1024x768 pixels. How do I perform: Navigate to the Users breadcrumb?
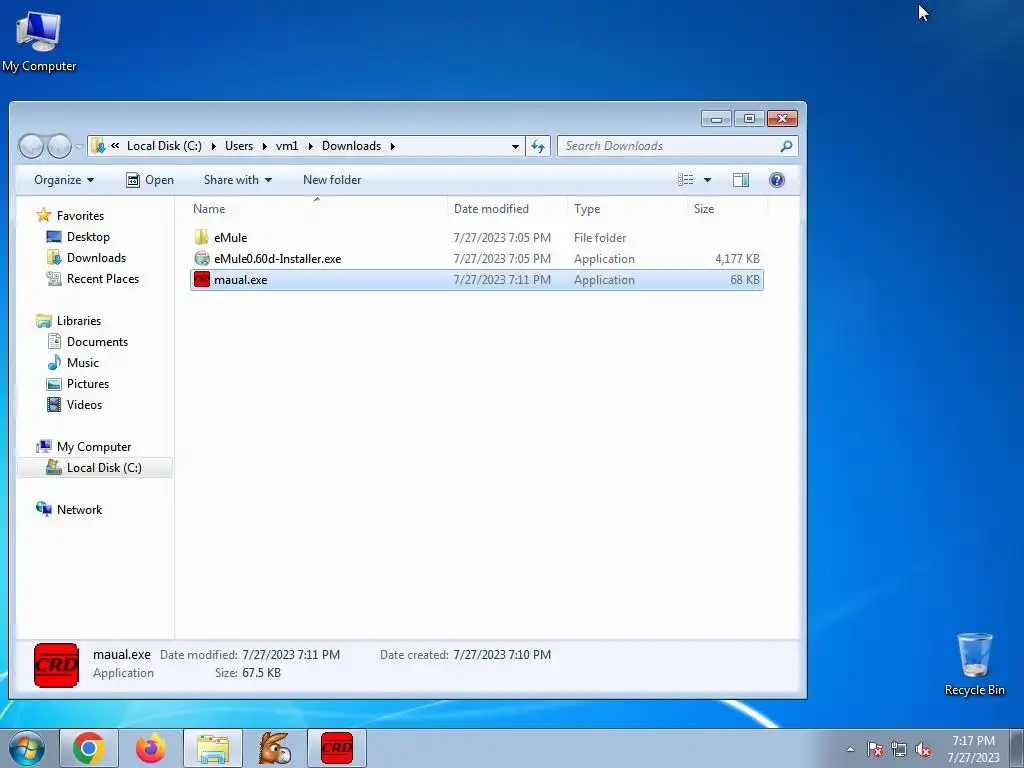(x=239, y=146)
